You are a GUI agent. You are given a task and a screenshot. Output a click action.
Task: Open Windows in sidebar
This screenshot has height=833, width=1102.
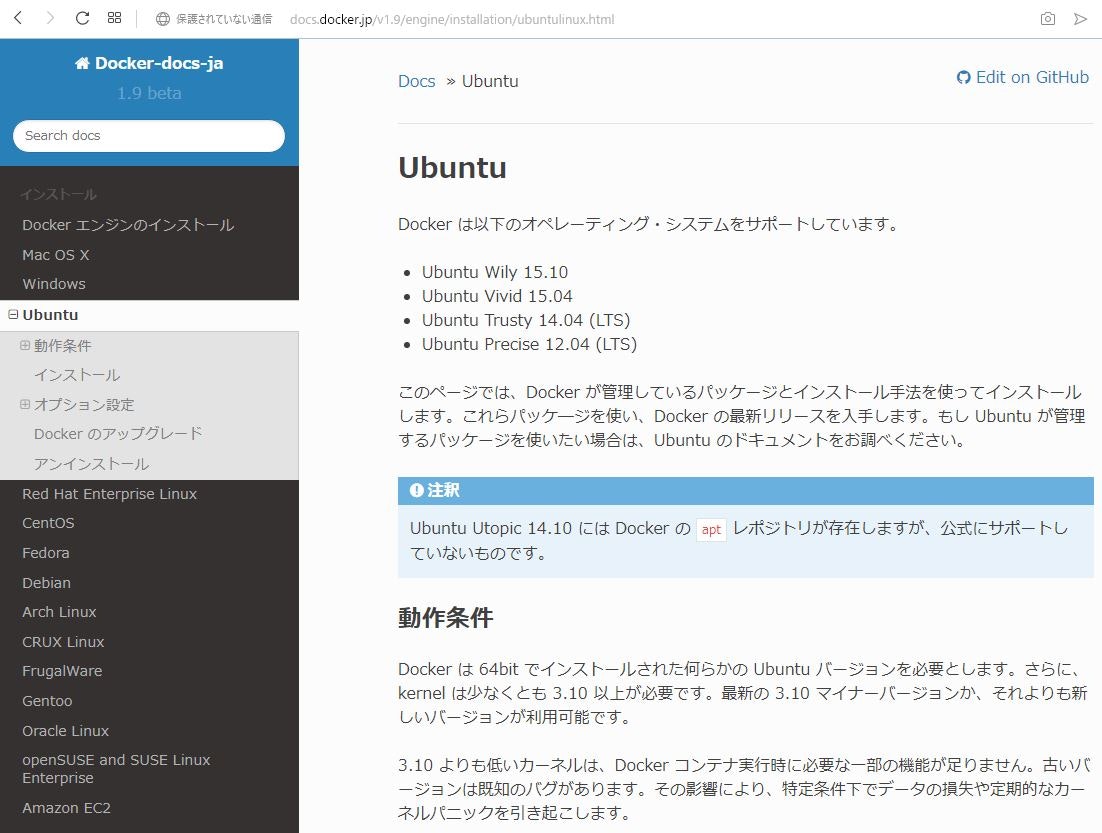click(x=54, y=284)
